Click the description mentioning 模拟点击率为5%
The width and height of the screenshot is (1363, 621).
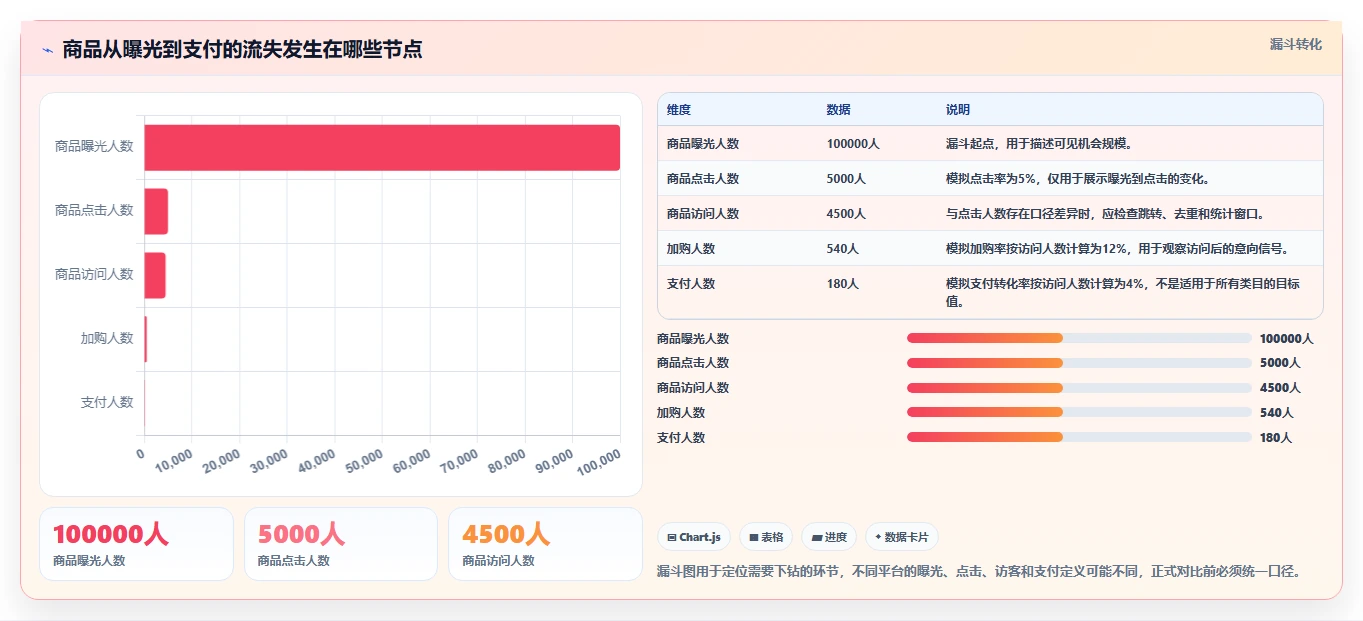point(1078,179)
